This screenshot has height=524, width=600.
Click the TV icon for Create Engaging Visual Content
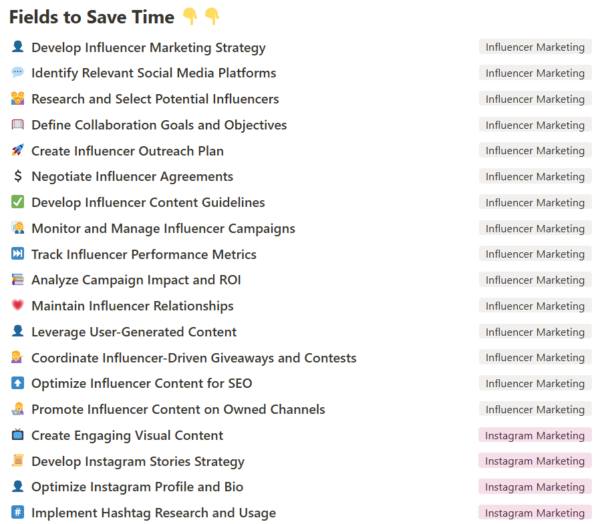coord(18,435)
